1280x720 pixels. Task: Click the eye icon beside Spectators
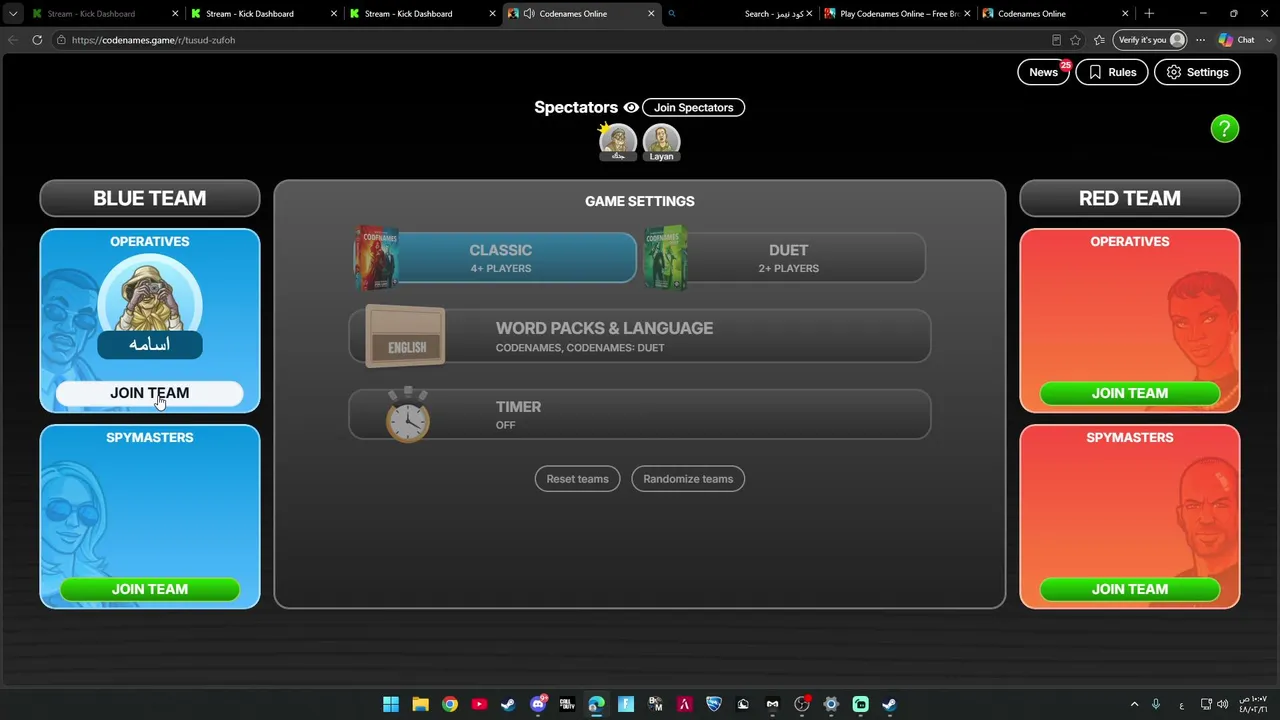click(631, 108)
